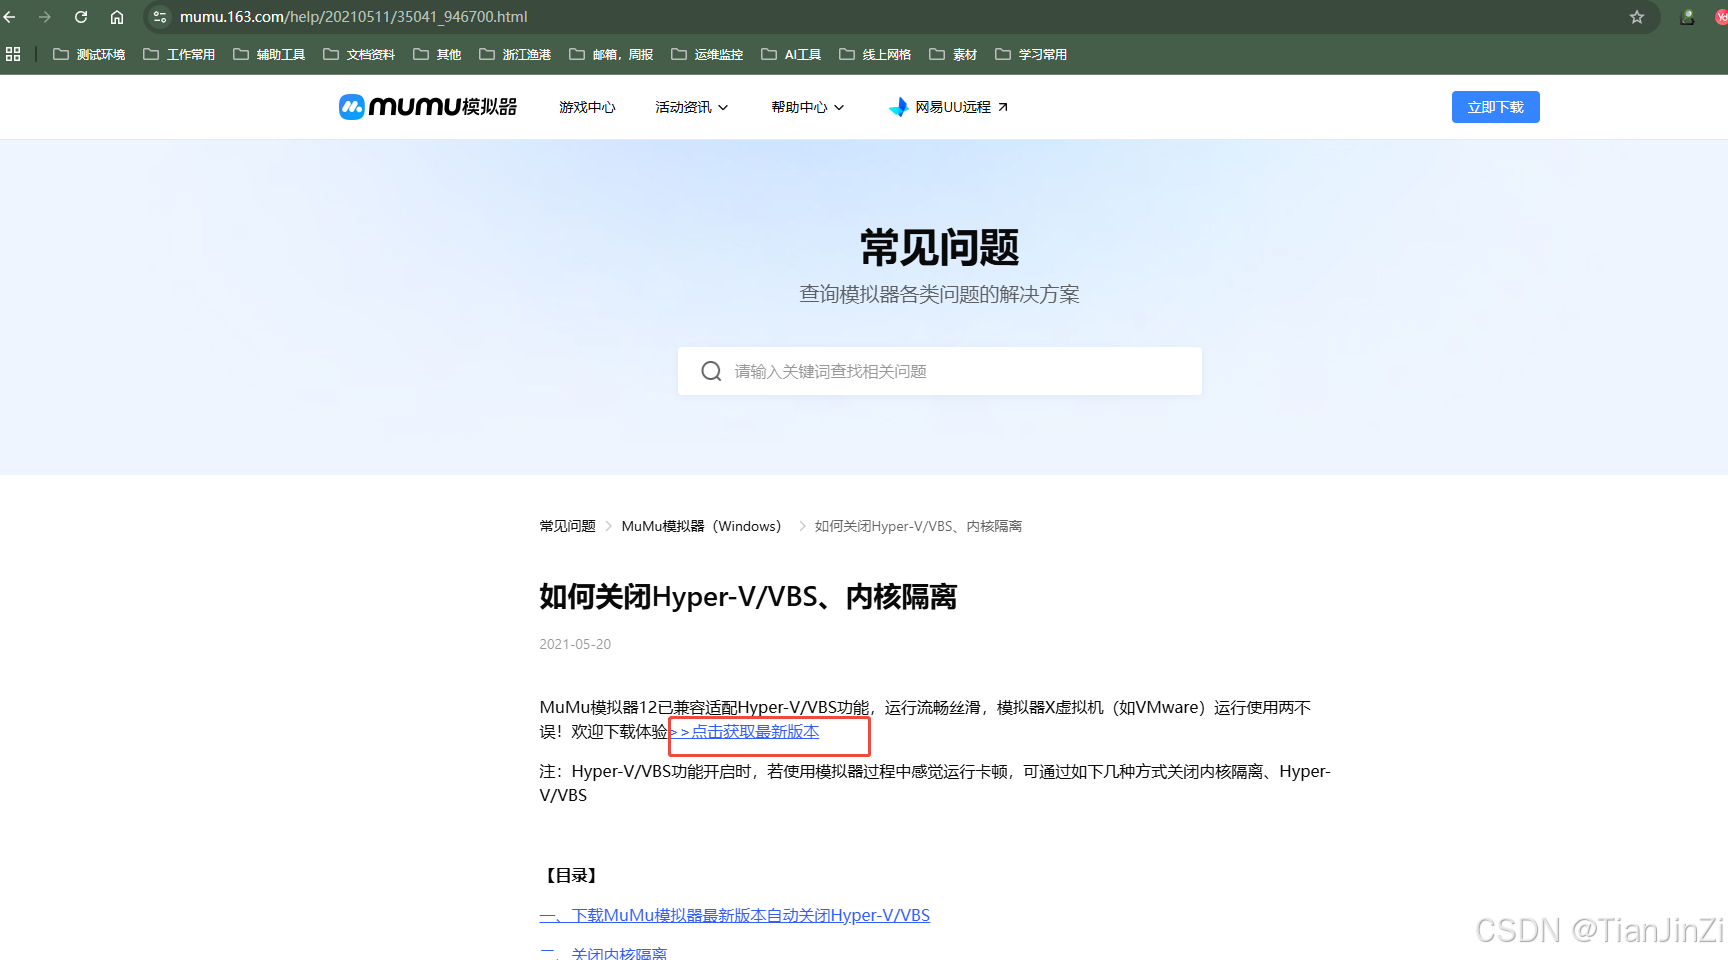The width and height of the screenshot is (1728, 960).
Task: Click the browser forward arrow
Action: click(x=45, y=17)
